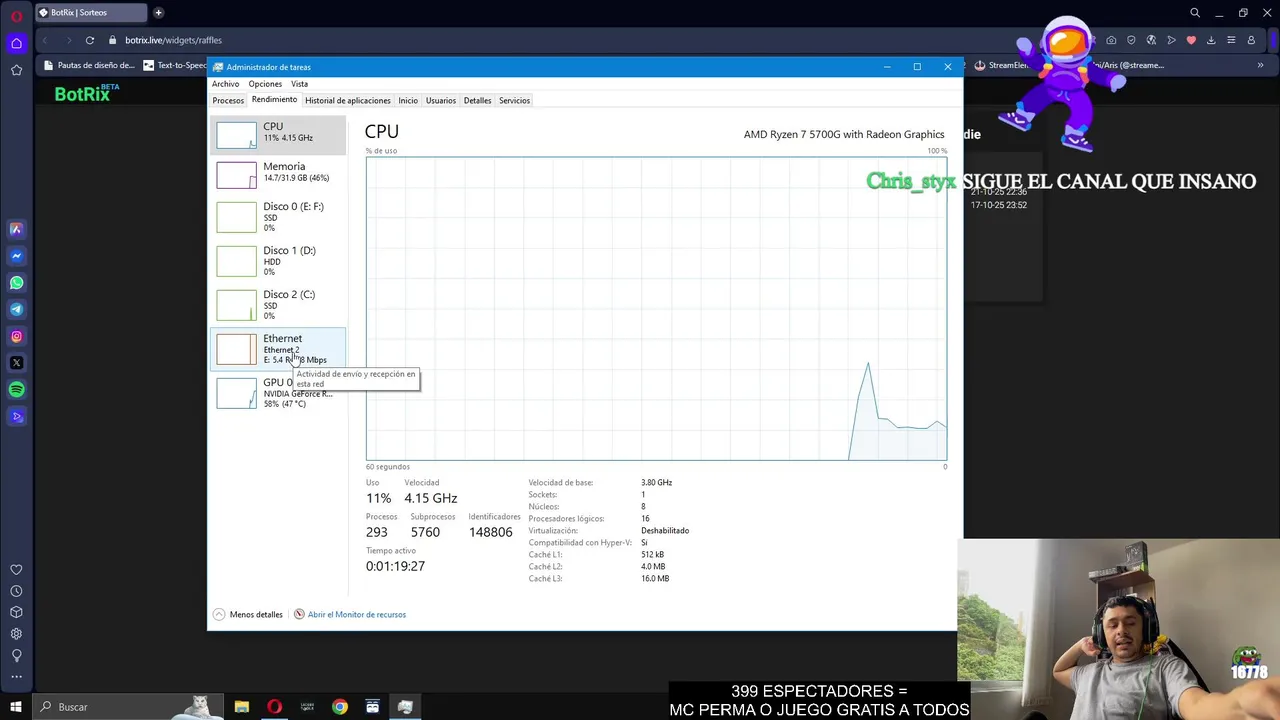Switch to the Servicios tab

pyautogui.click(x=514, y=101)
